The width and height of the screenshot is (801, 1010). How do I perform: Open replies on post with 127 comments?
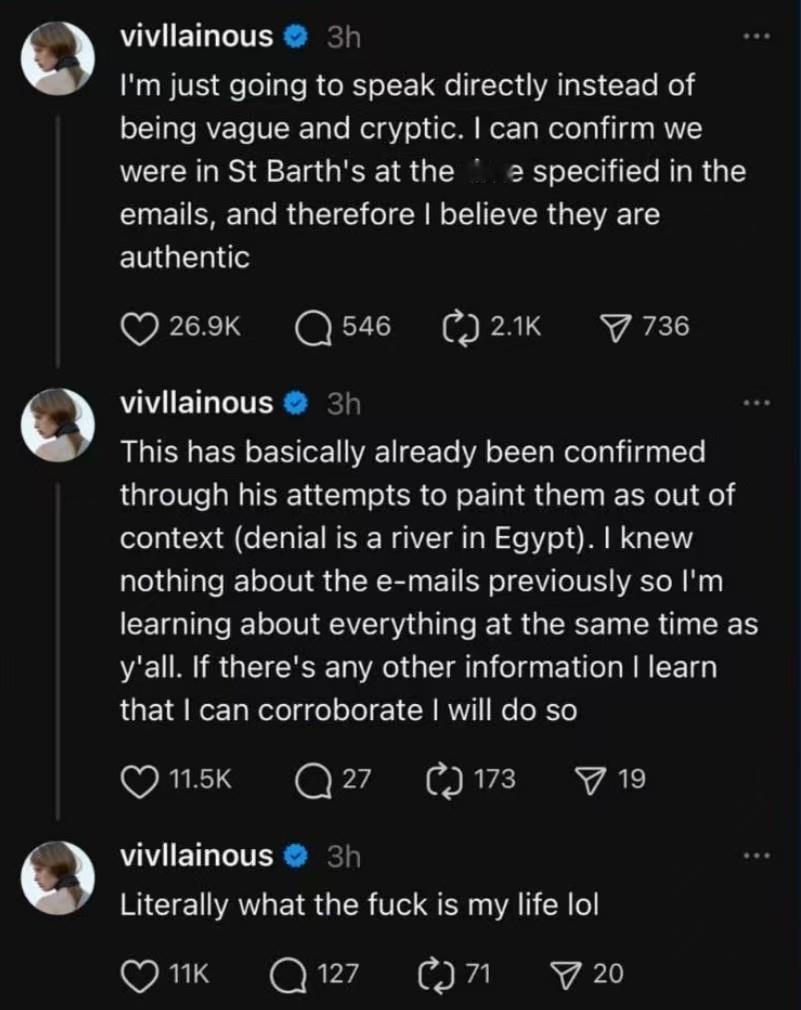coord(290,973)
